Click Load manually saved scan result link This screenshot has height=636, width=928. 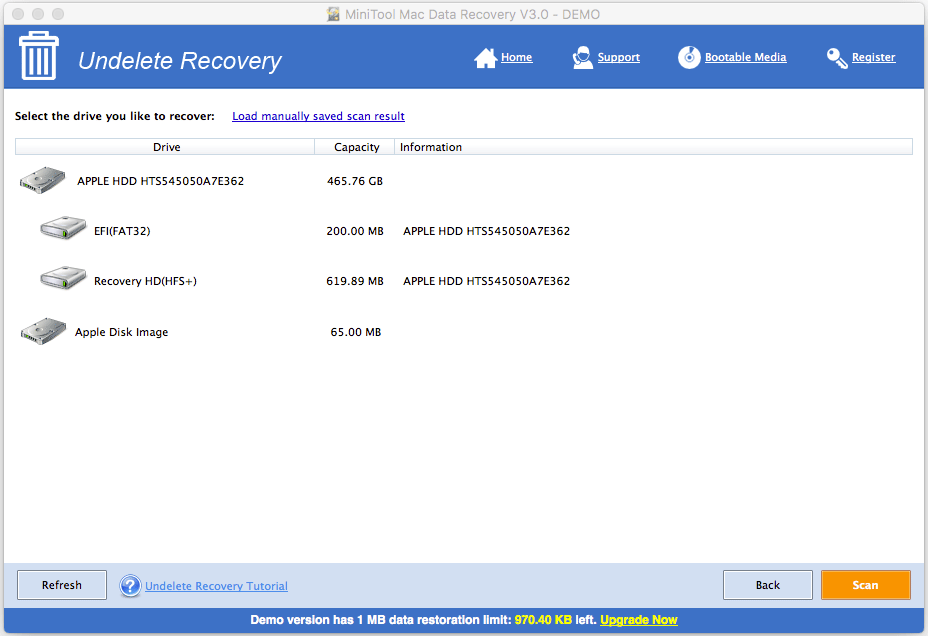318,116
